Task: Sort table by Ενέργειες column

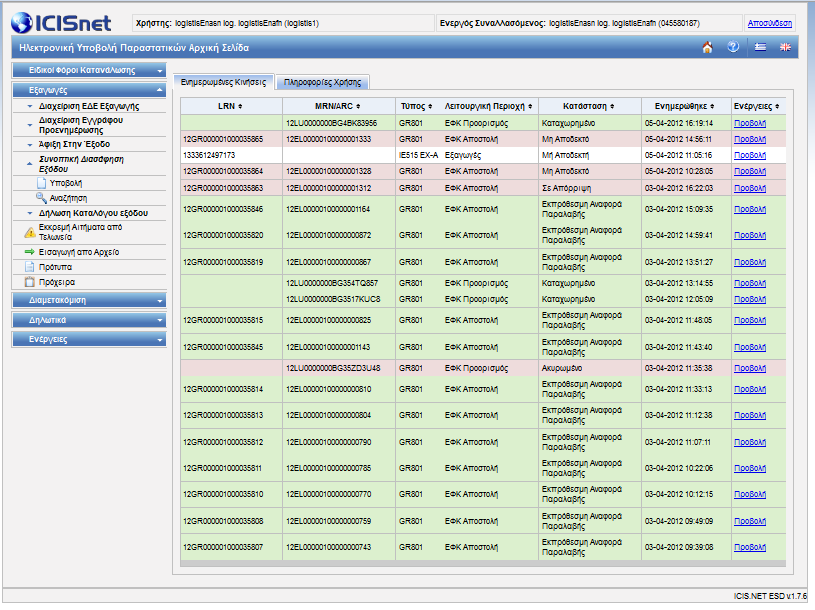Action: coord(757,106)
